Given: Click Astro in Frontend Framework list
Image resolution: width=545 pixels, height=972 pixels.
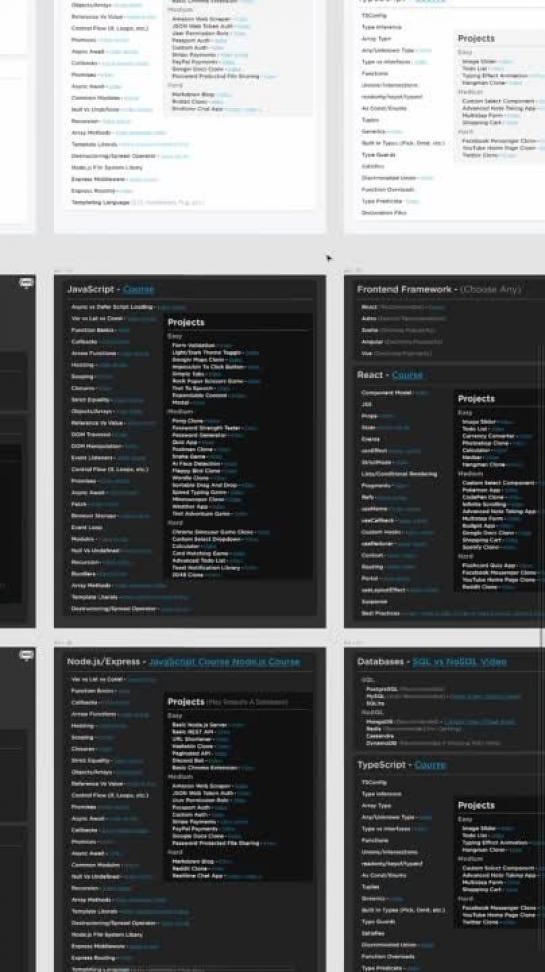Looking at the screenshot, I should click(369, 319).
